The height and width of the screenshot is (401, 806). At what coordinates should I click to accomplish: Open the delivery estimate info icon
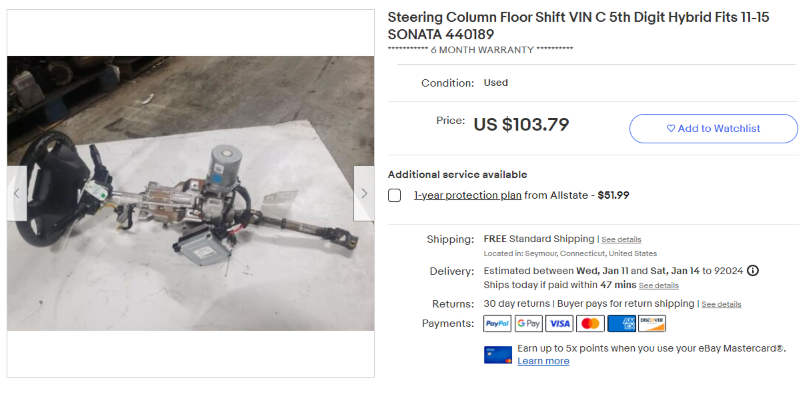click(753, 270)
